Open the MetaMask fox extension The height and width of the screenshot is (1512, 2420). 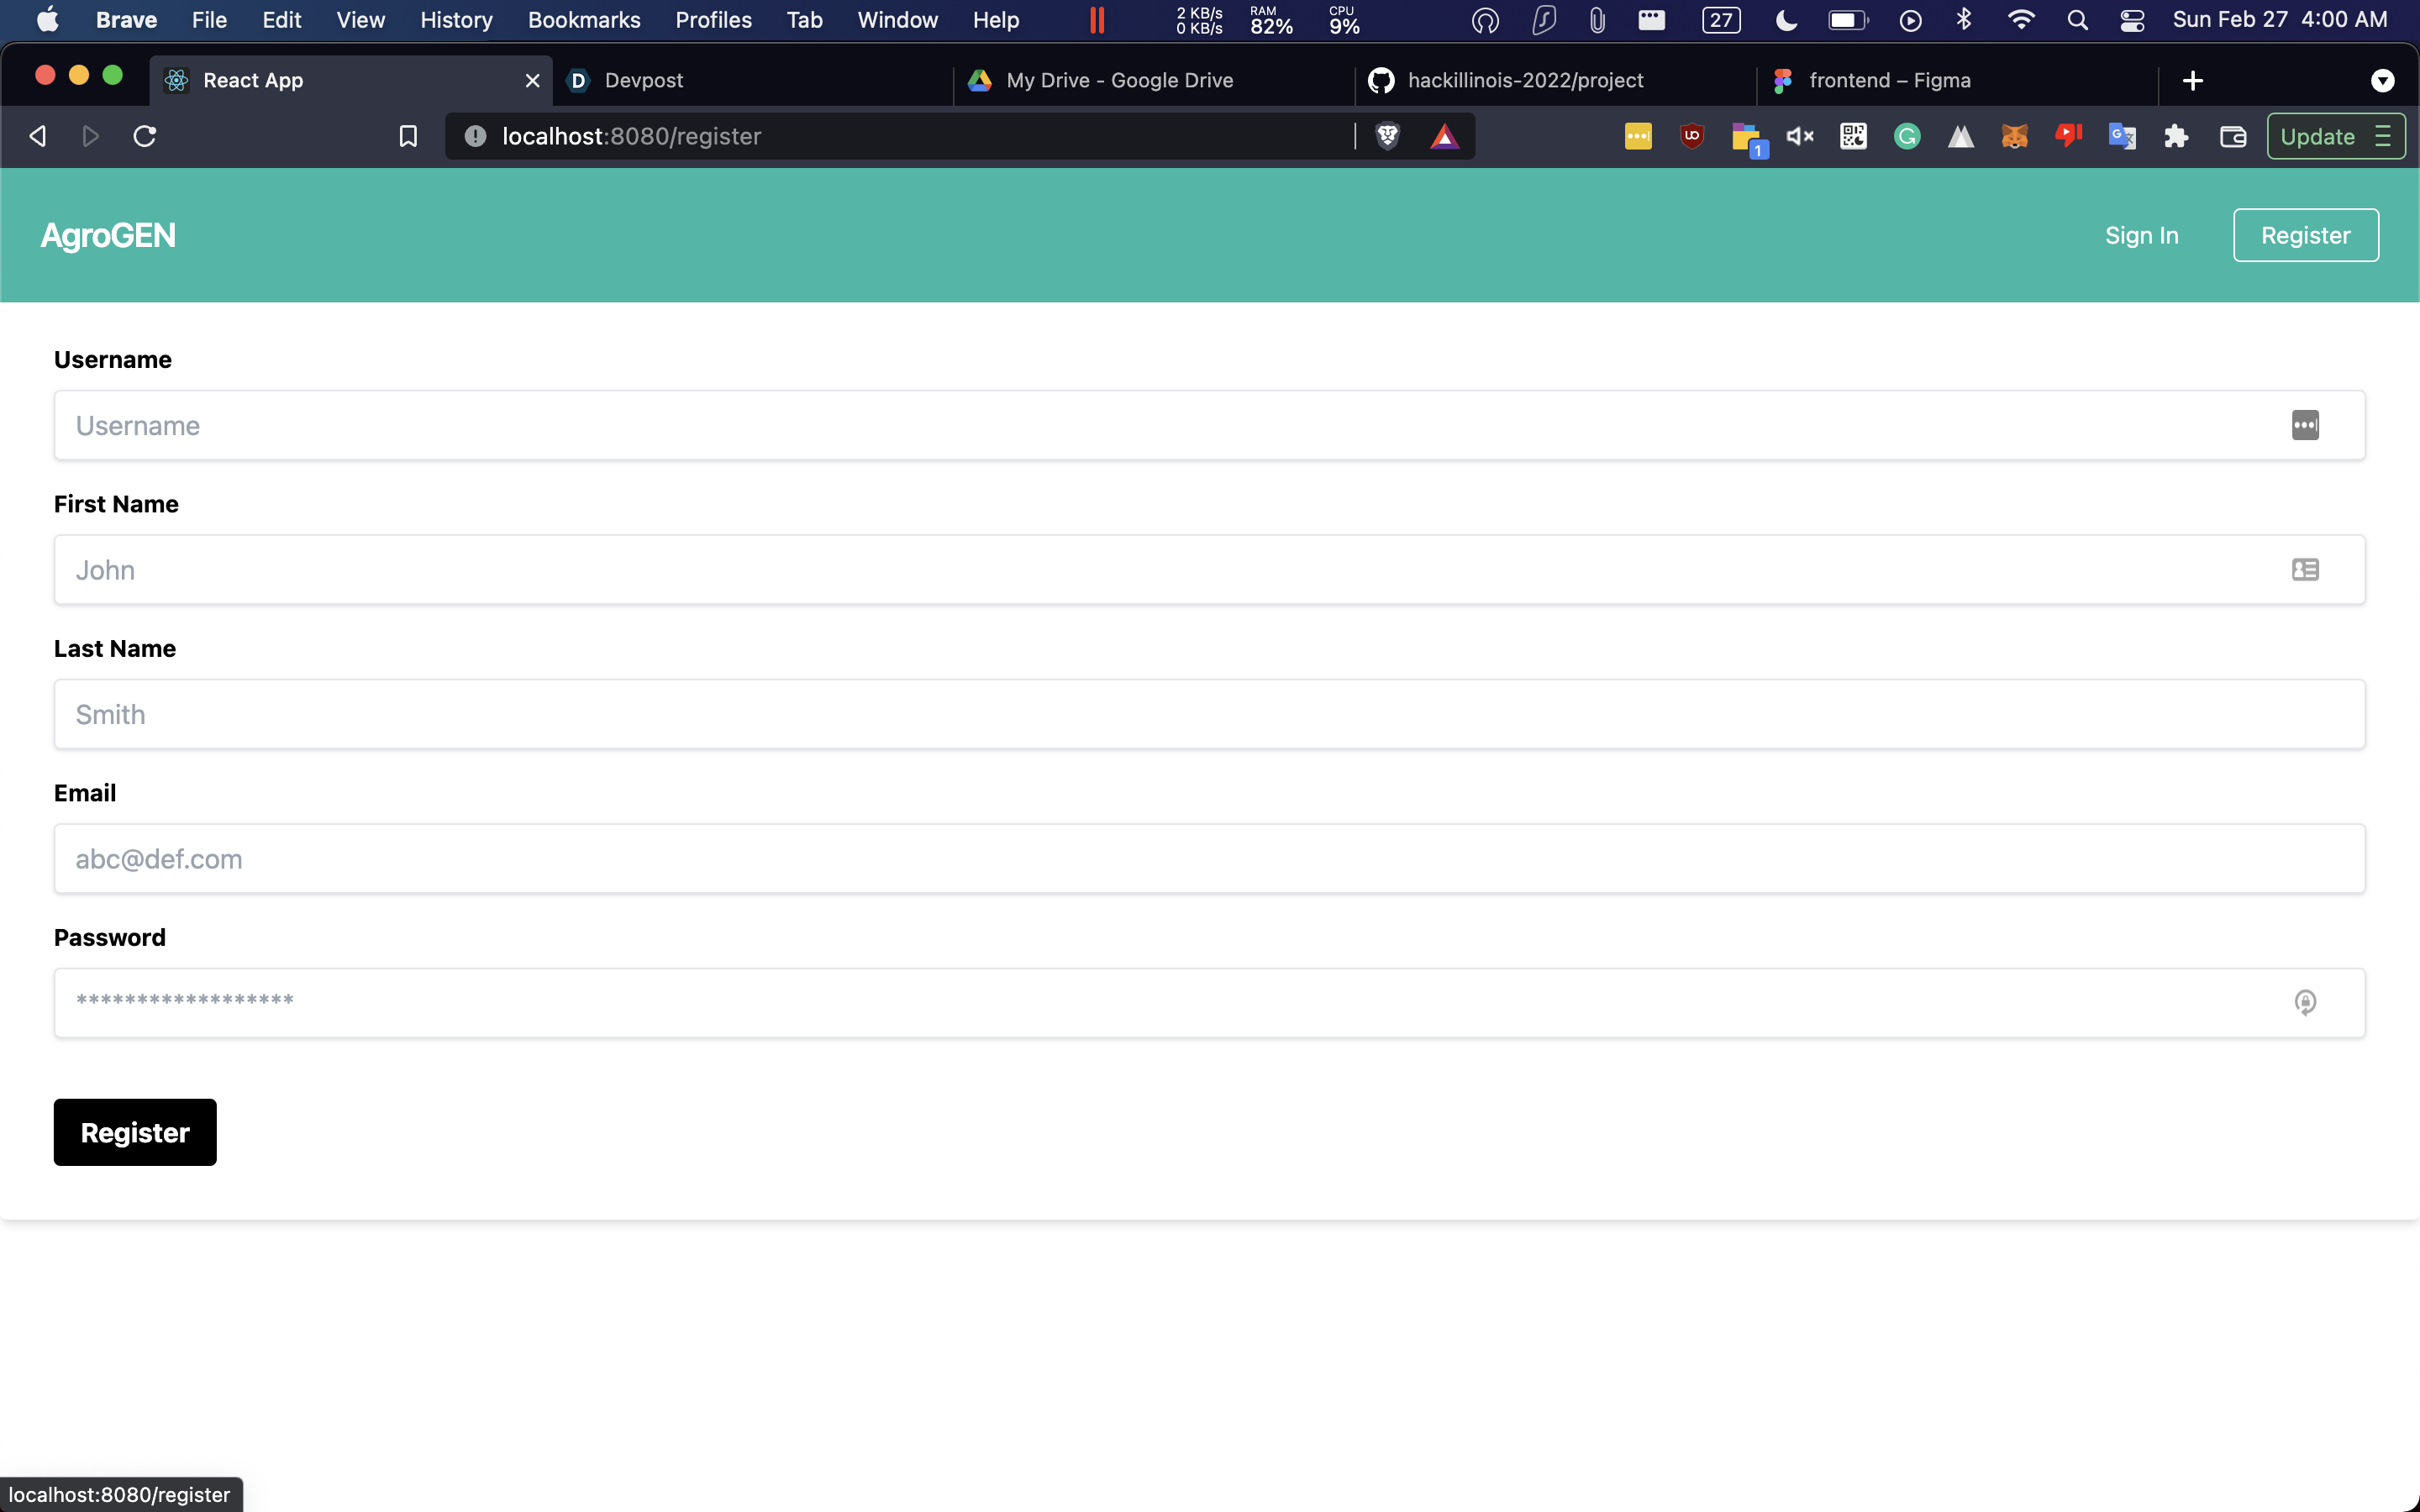point(2014,136)
